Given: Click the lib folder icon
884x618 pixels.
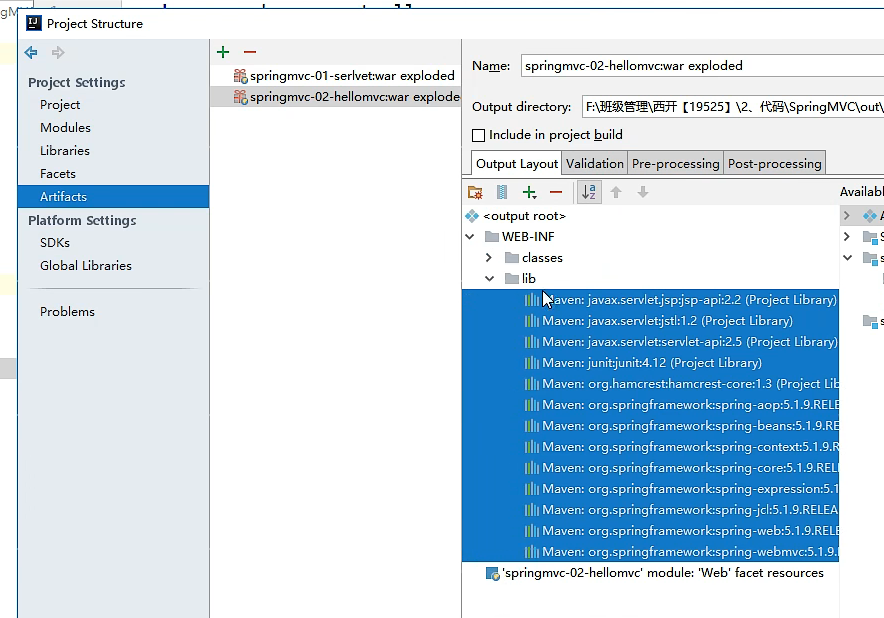Looking at the screenshot, I should tap(512, 279).
